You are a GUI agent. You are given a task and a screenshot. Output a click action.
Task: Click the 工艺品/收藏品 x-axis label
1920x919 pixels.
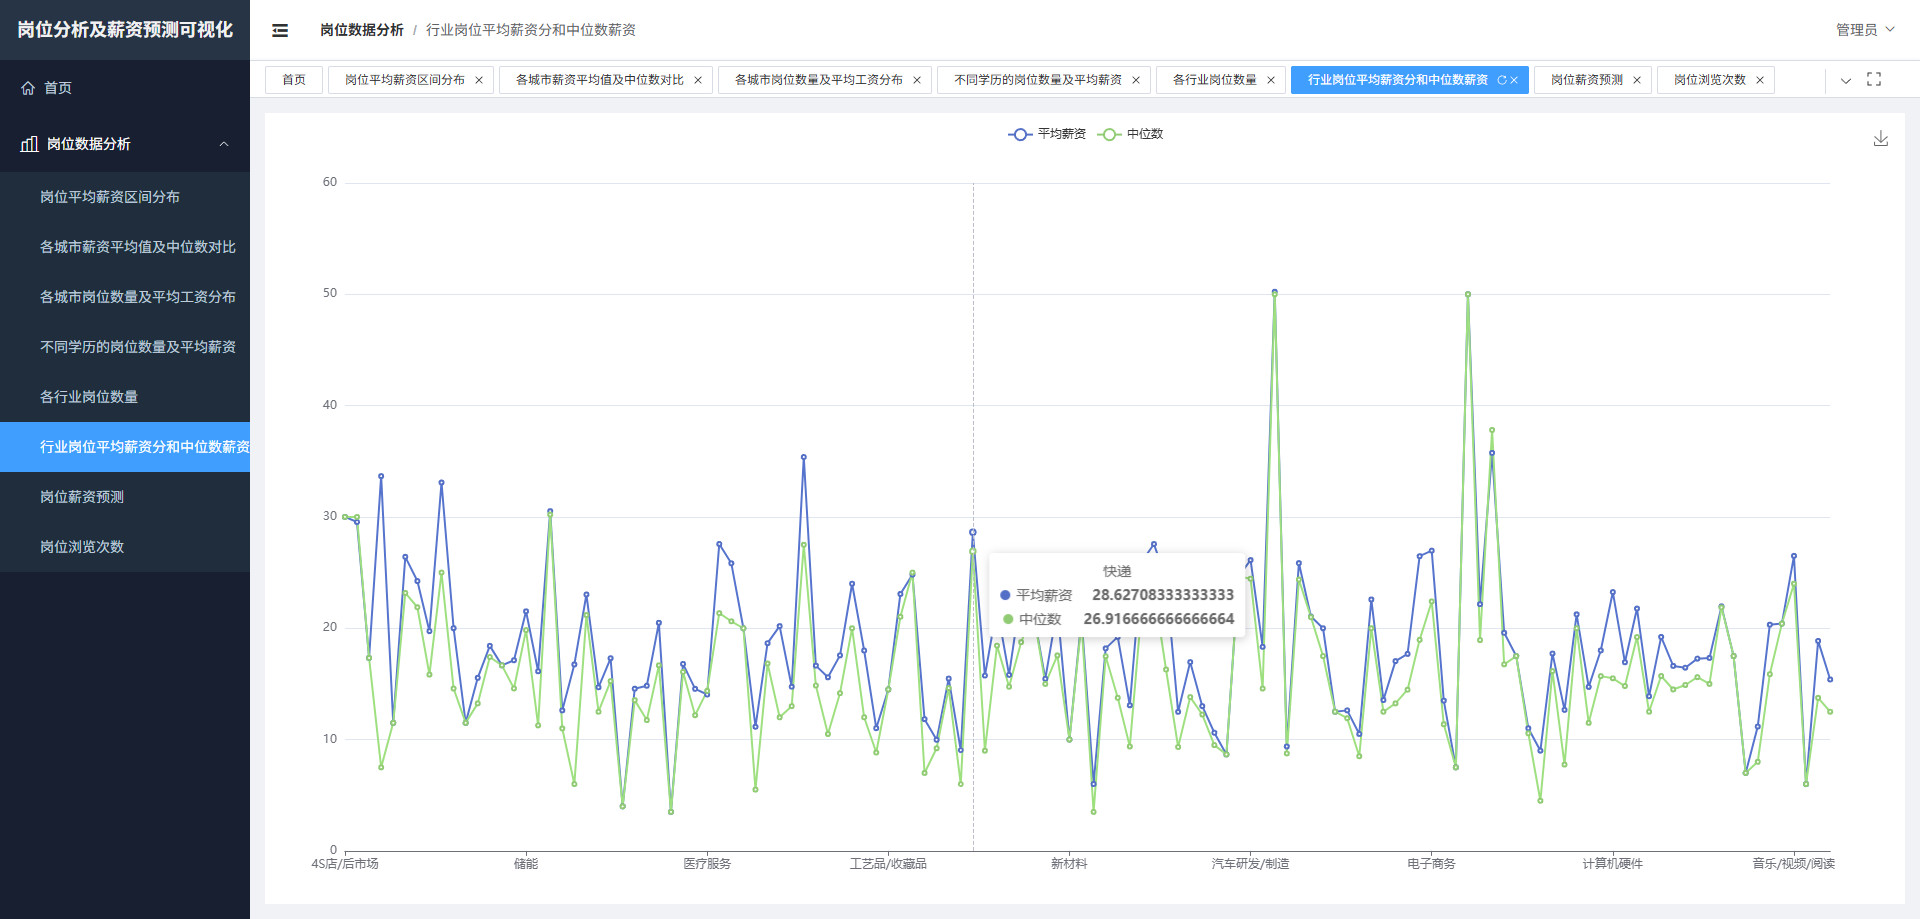click(888, 864)
